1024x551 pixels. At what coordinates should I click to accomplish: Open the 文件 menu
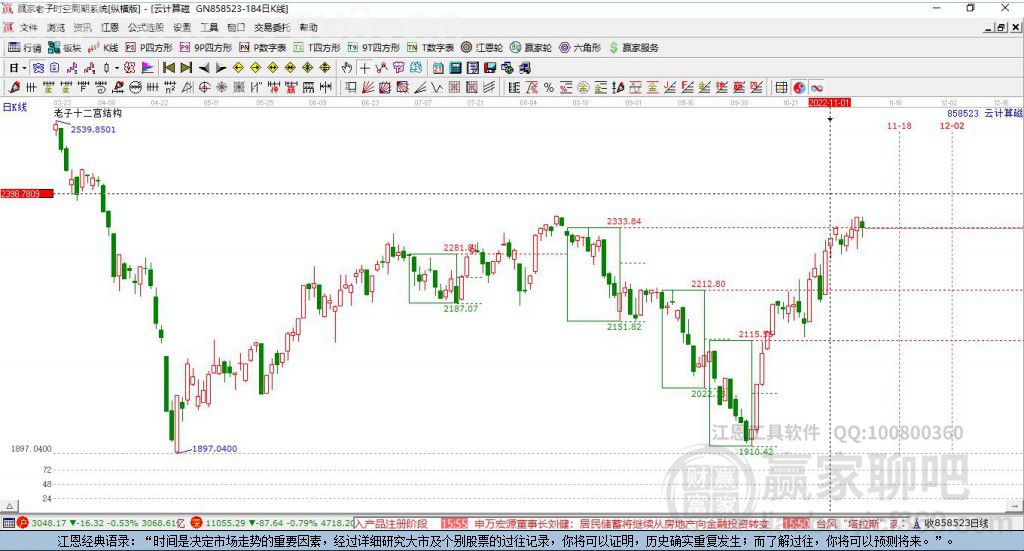coord(28,27)
